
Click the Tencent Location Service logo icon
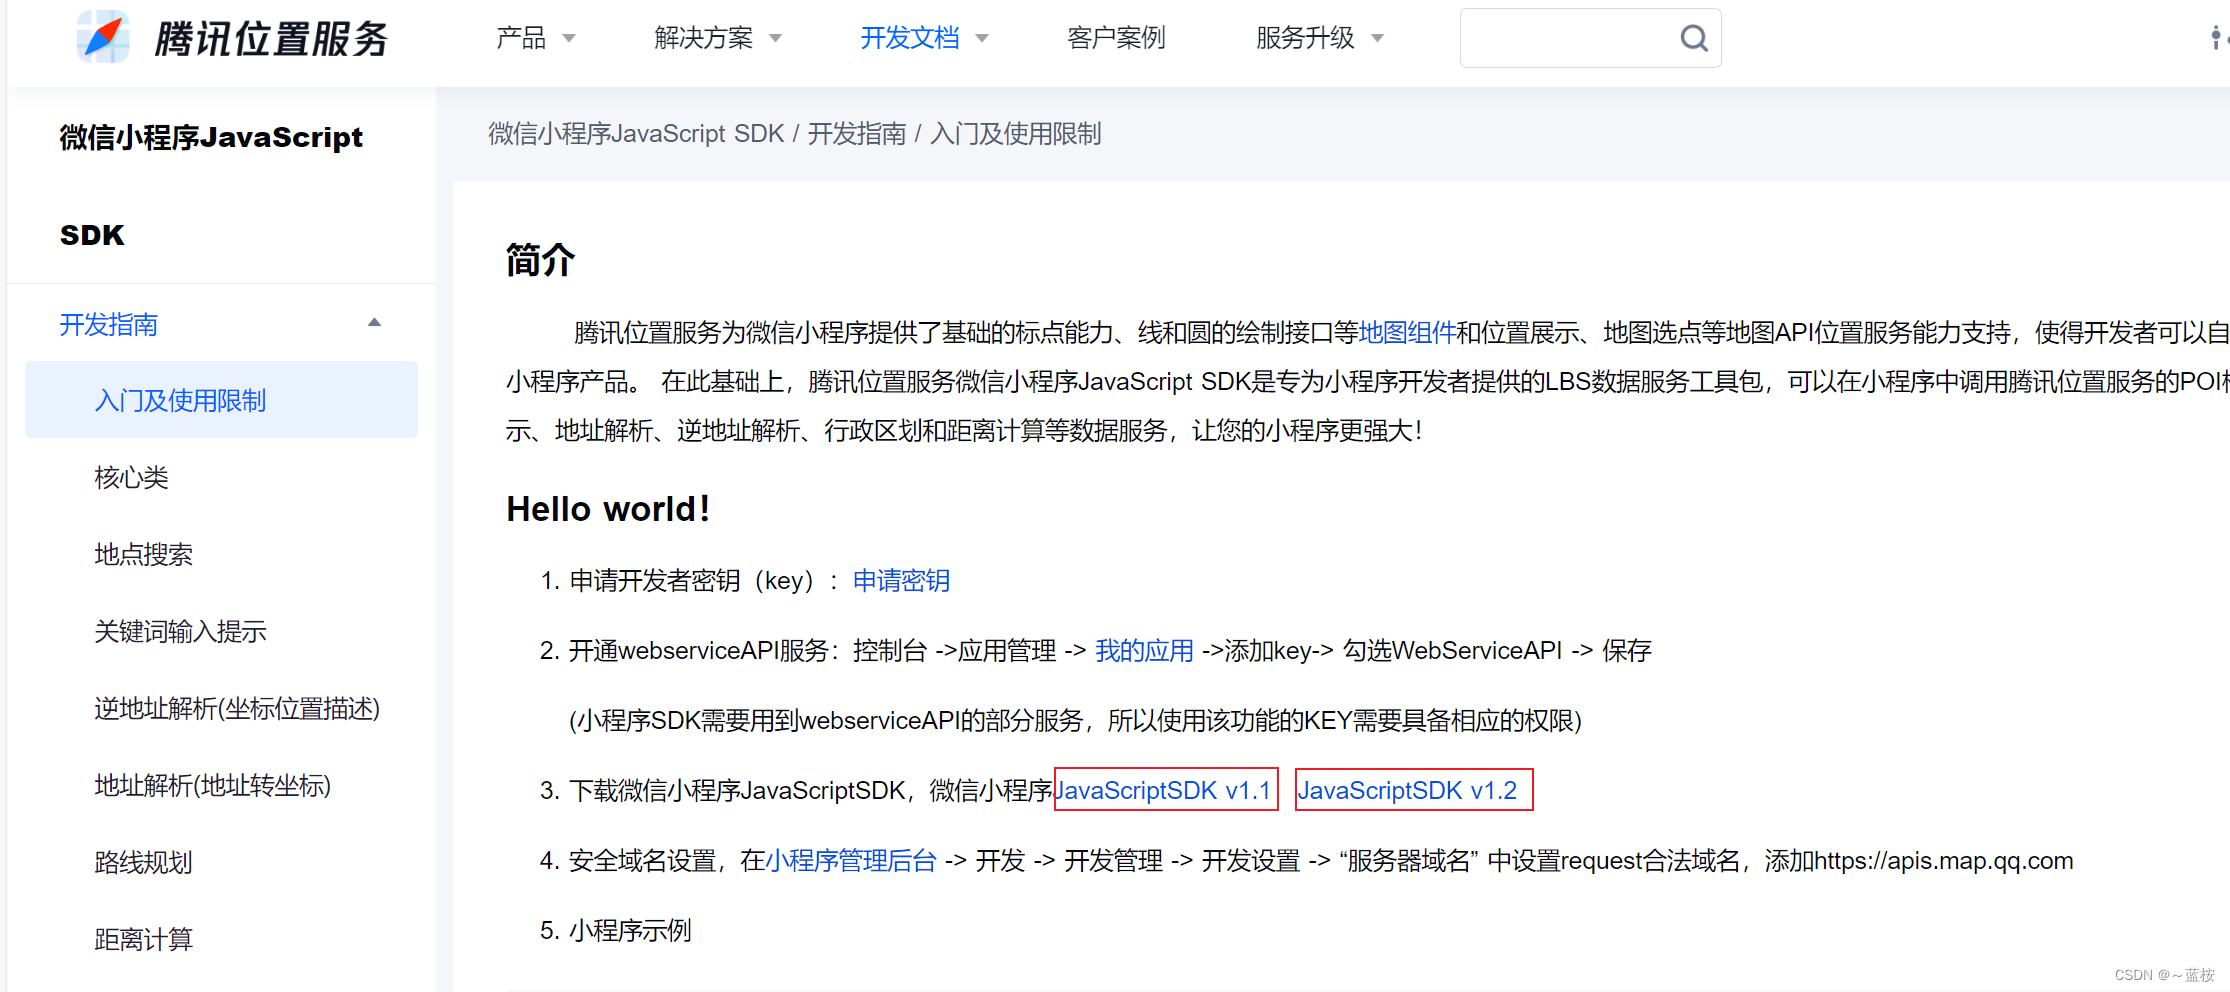click(x=104, y=38)
